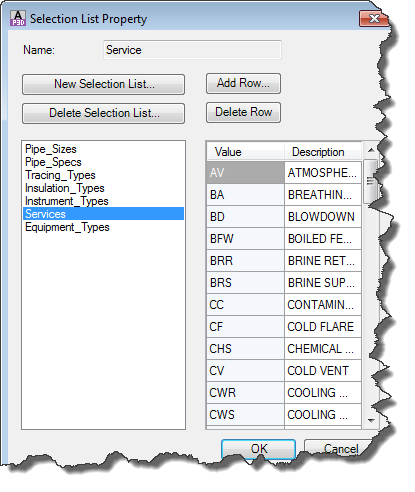Image resolution: width=415 pixels, height=492 pixels.
Task: Select the CV value cell
Action: [x=245, y=371]
